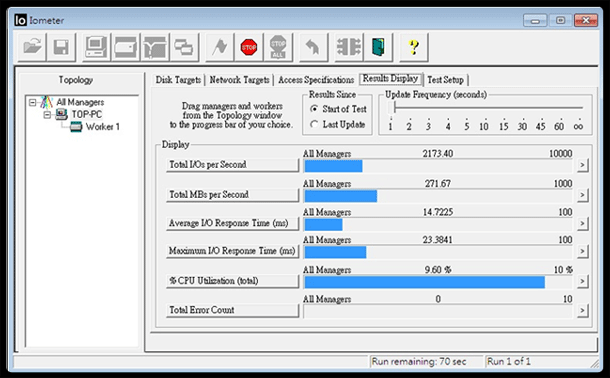Click the Total Error Count empty bar
610x378 pixels.
[438, 311]
